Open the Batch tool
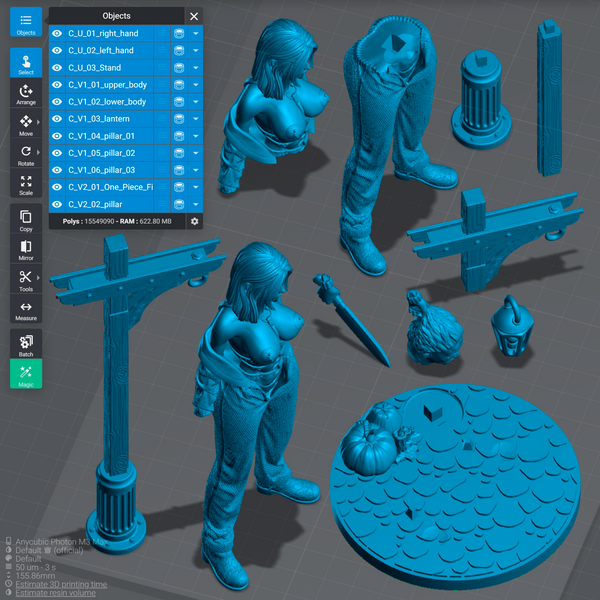This screenshot has width=600, height=600. coord(26,344)
